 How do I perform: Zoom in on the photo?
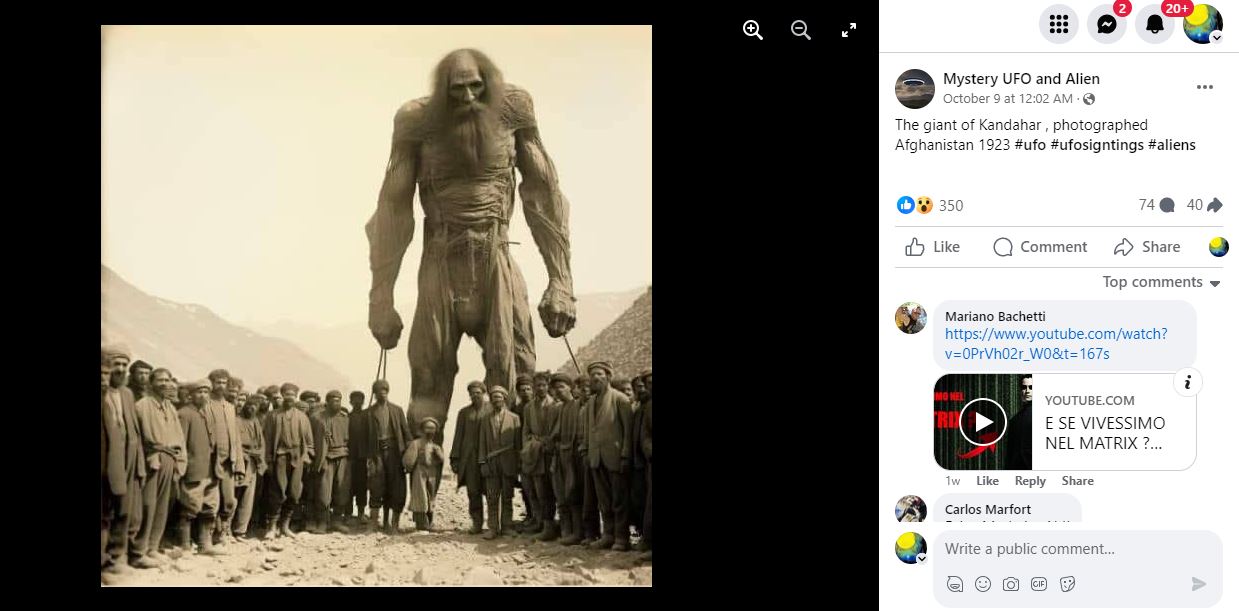point(753,30)
